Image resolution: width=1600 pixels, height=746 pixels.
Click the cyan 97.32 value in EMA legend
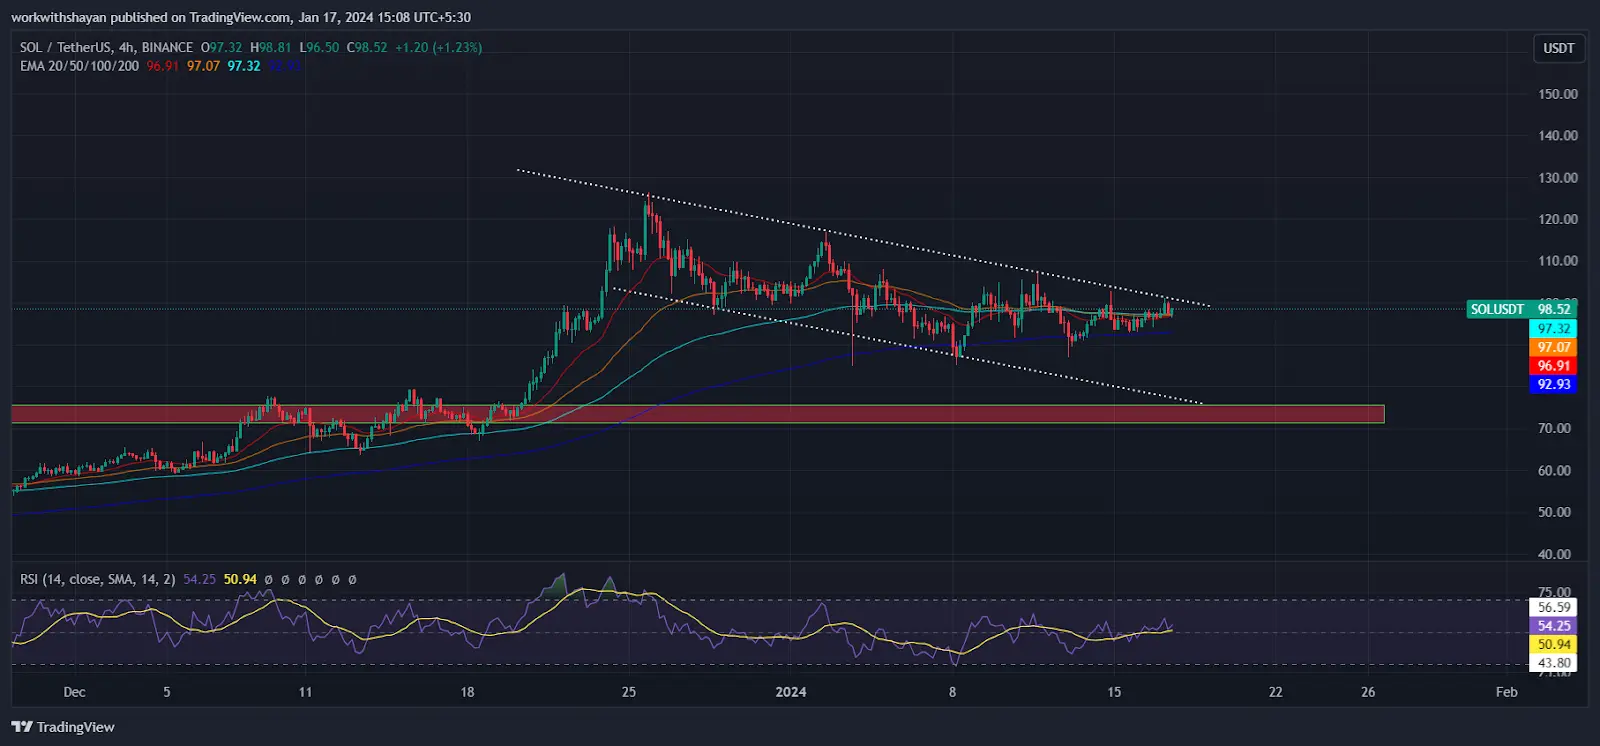[x=243, y=66]
